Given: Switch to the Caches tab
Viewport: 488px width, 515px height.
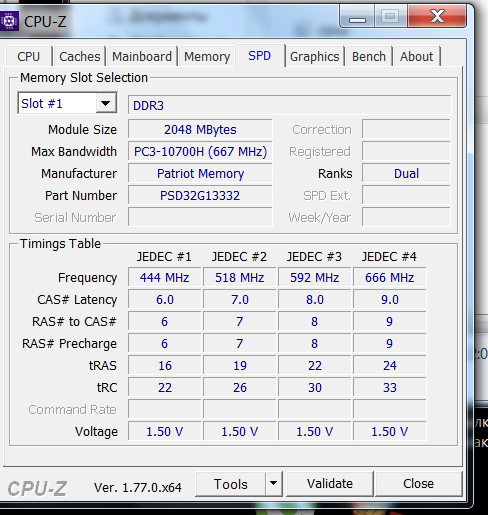Looking at the screenshot, I should (x=80, y=57).
